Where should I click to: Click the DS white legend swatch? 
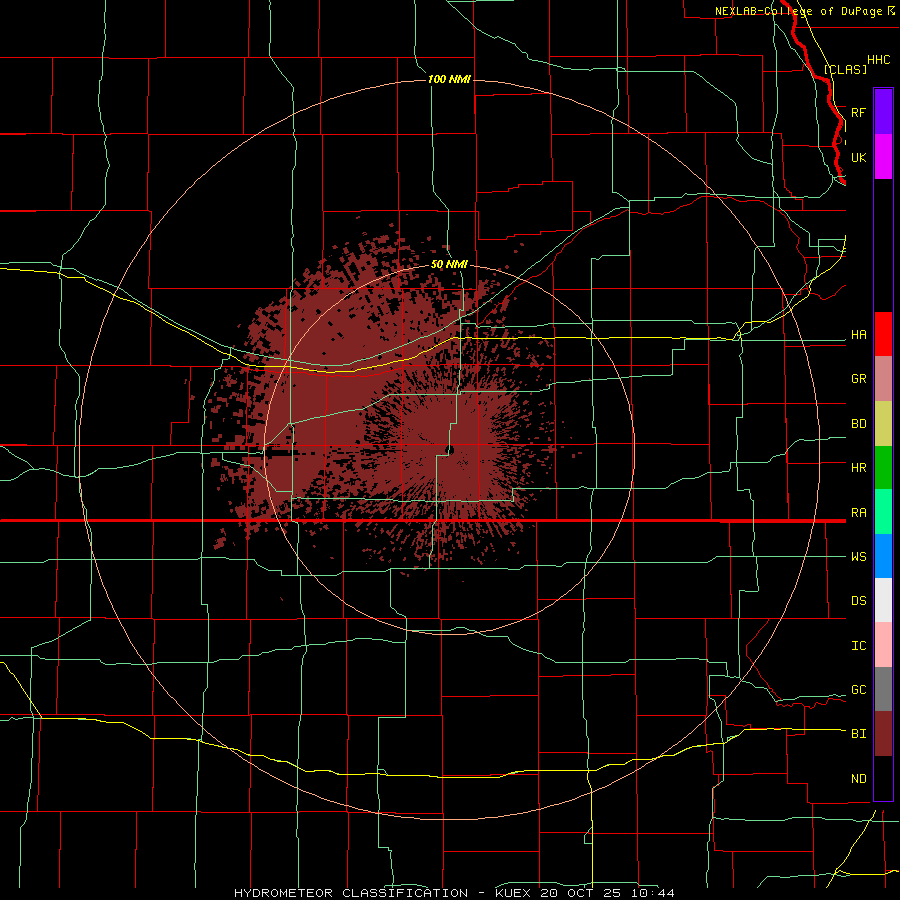[x=883, y=600]
